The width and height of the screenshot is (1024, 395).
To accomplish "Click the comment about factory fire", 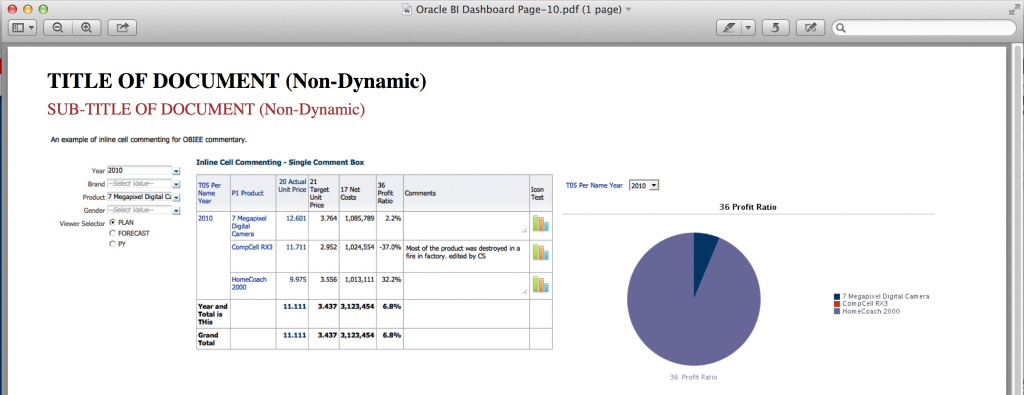I will point(462,252).
